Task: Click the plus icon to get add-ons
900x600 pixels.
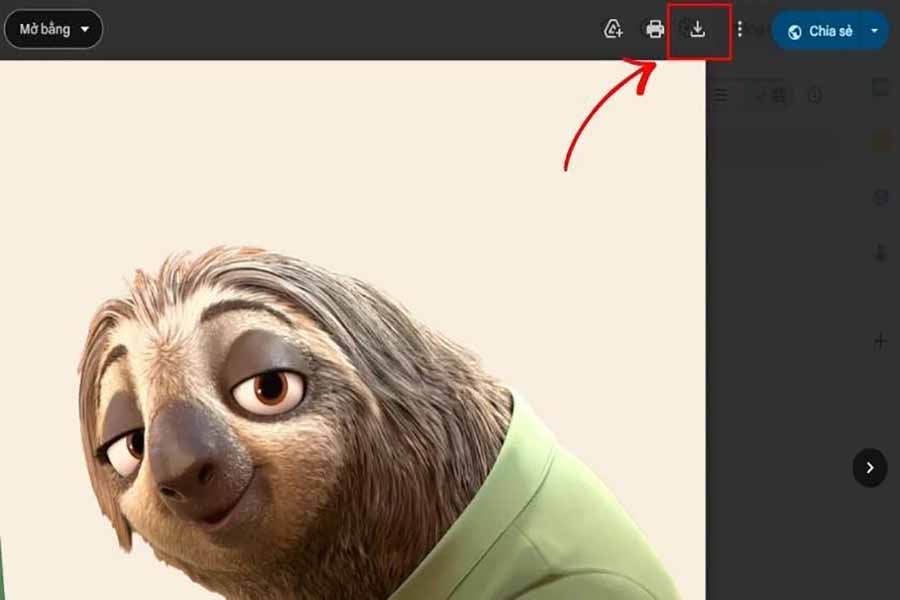Action: point(880,342)
